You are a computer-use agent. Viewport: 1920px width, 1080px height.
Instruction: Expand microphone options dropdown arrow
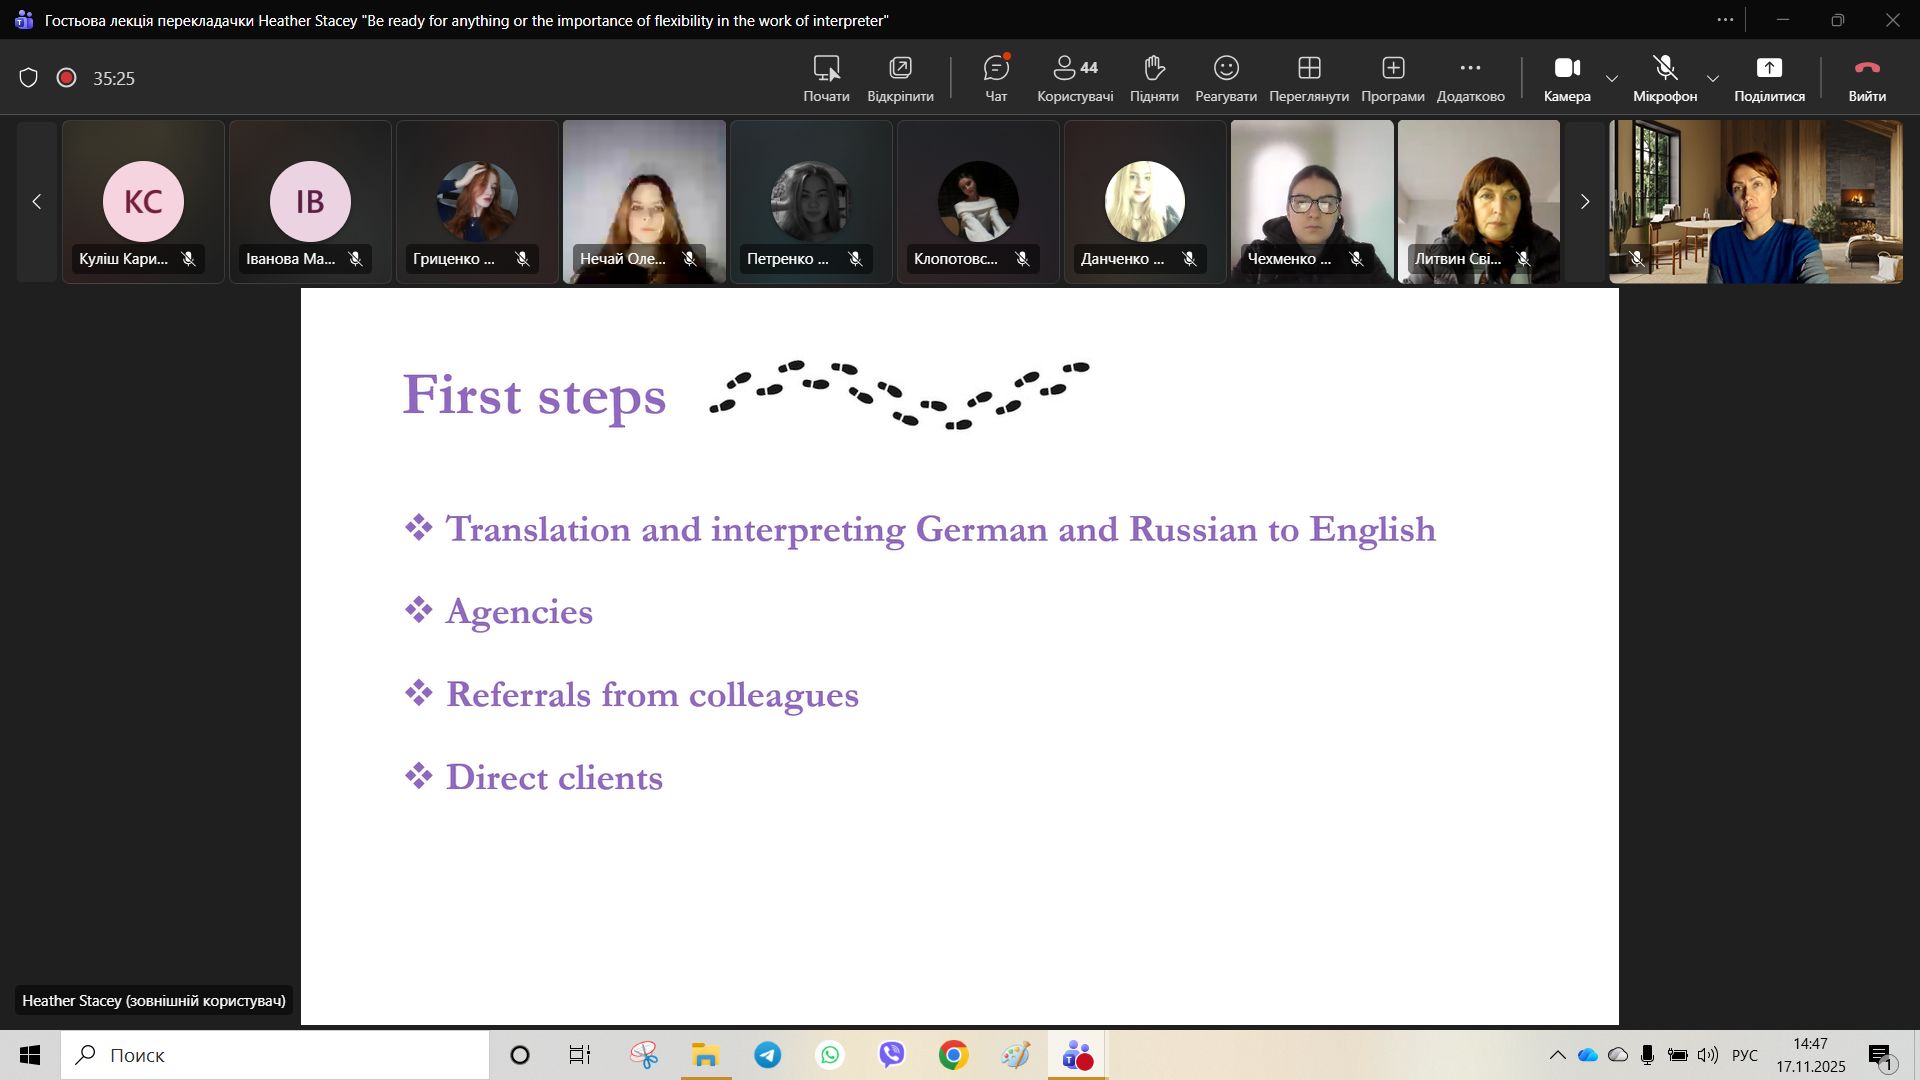point(1713,78)
